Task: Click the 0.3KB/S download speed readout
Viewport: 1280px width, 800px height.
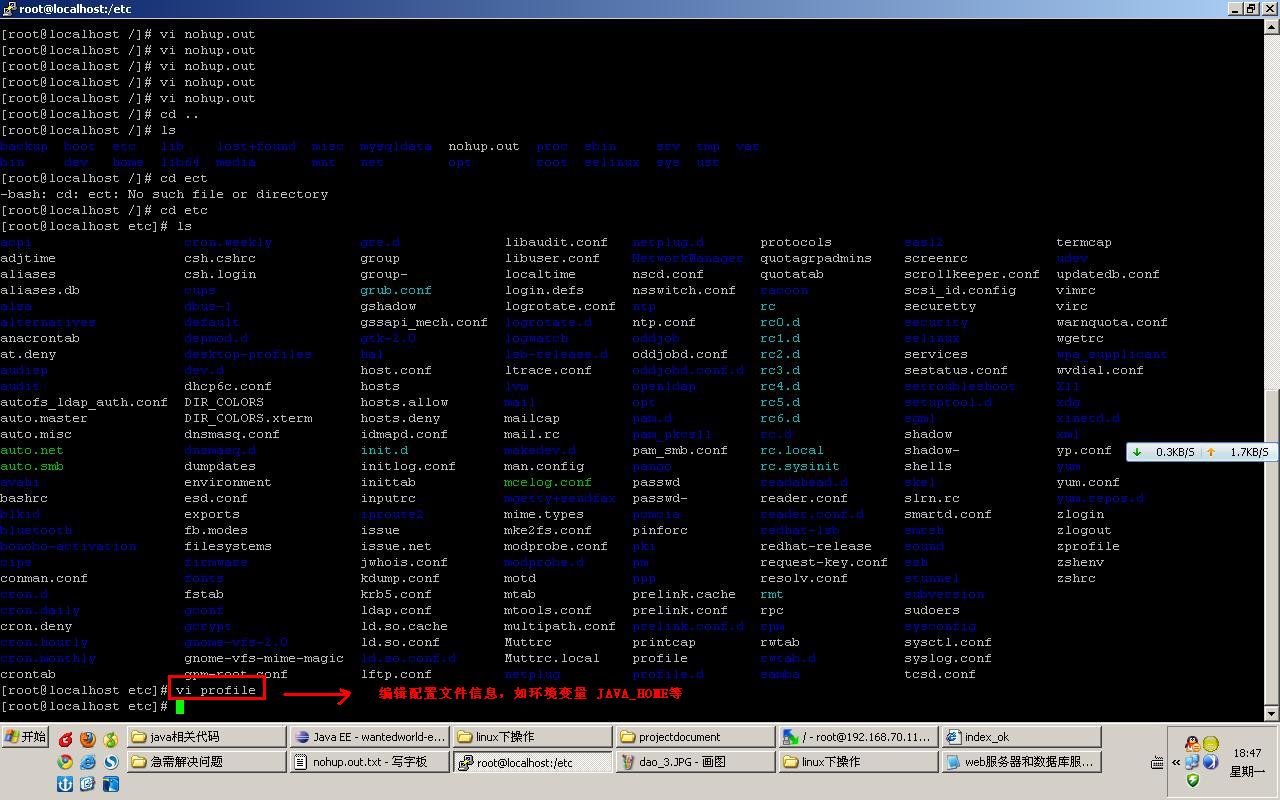Action: coord(1175,452)
